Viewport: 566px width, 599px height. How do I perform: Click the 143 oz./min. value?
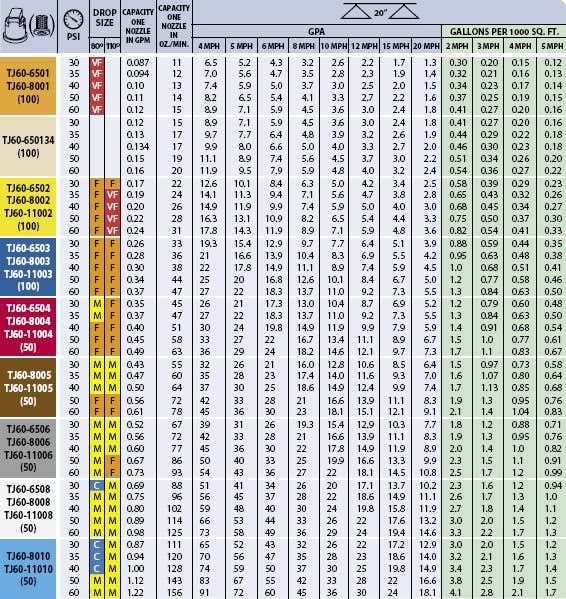pyautogui.click(x=175, y=581)
